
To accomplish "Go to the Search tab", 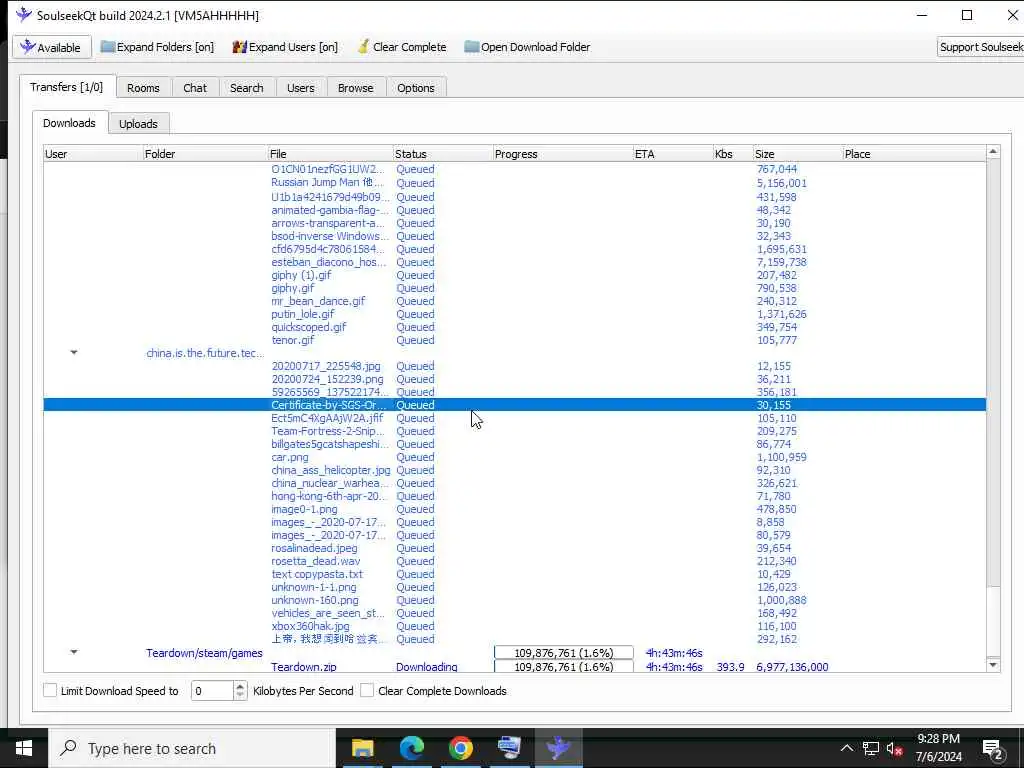I will [x=246, y=88].
